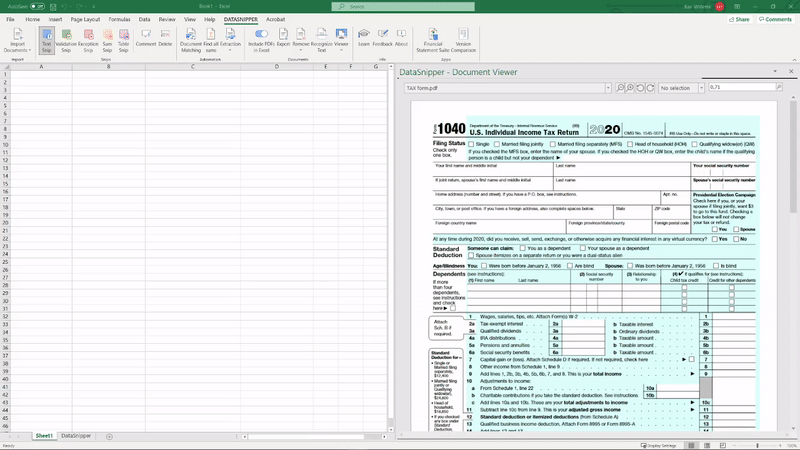Pick the Sum Snip tool

(x=107, y=40)
